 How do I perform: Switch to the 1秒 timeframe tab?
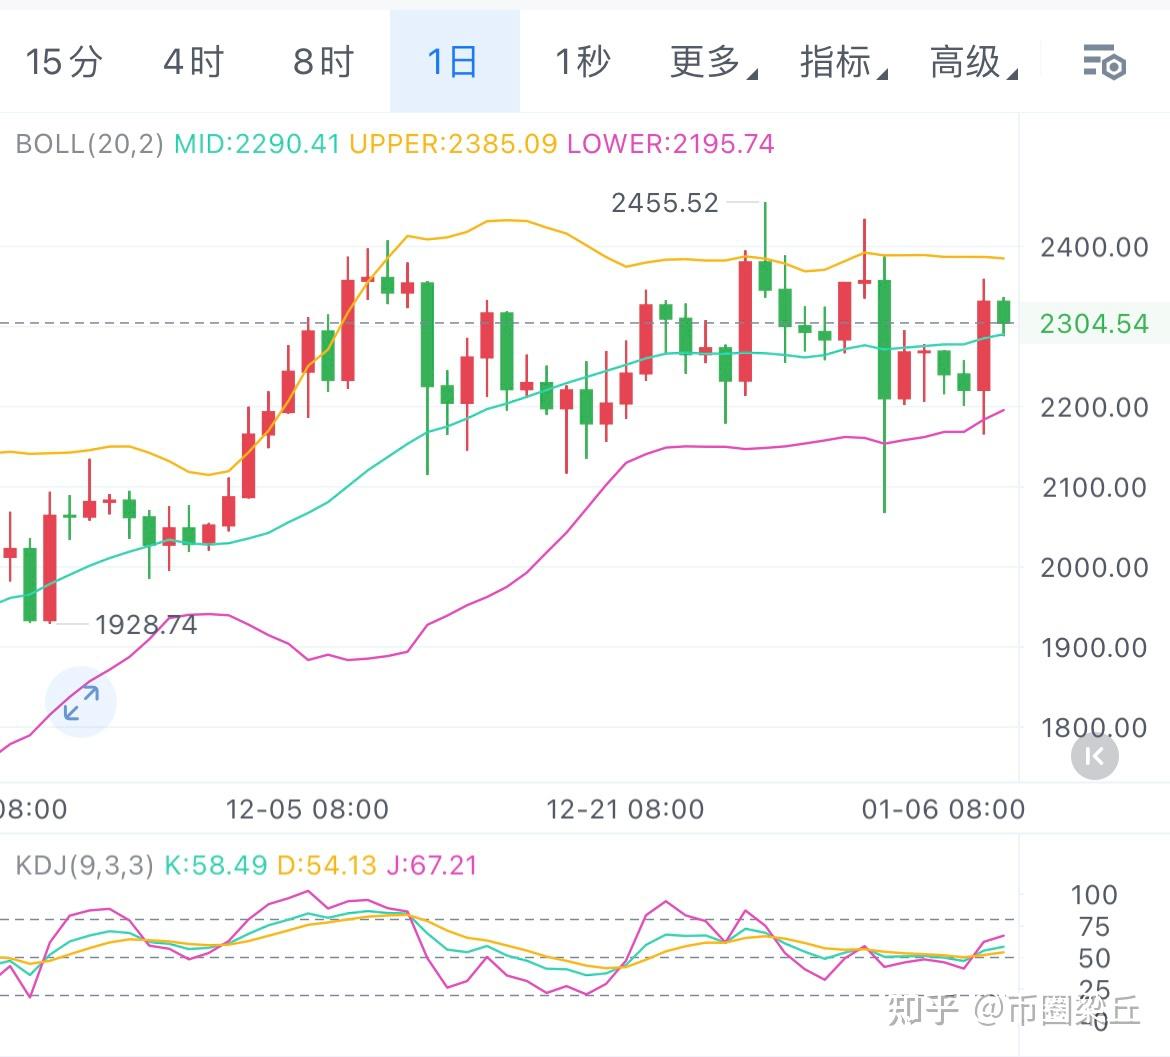584,61
